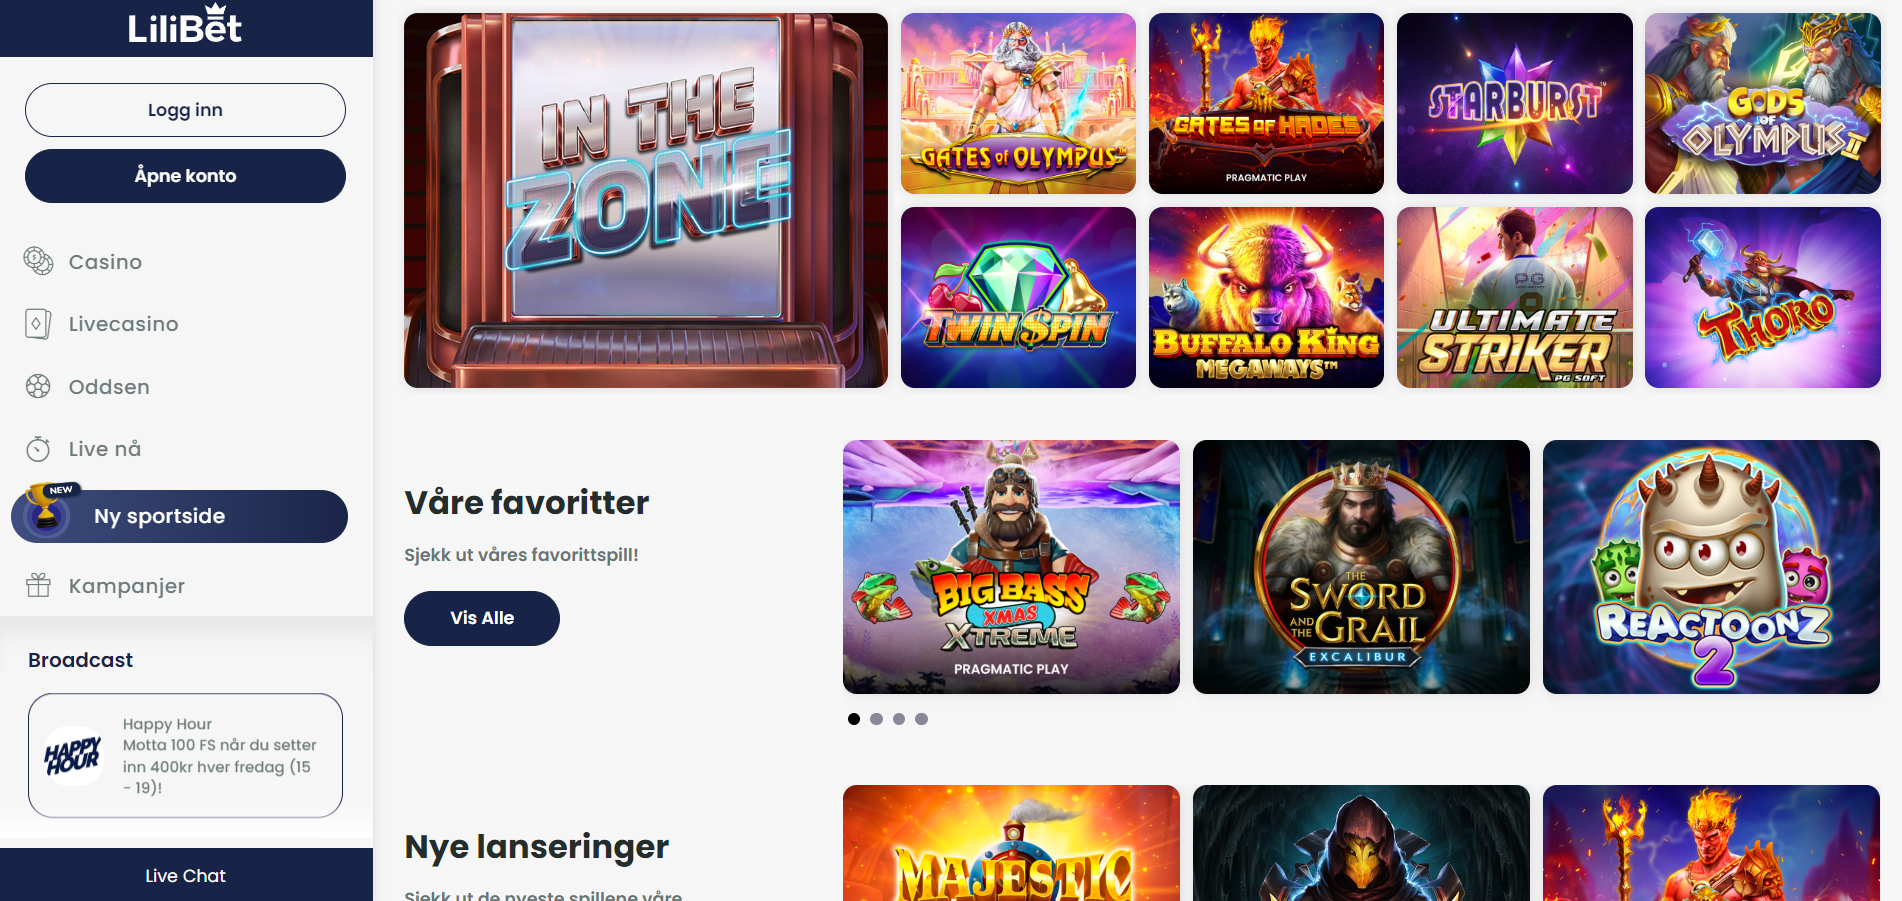Click the Oddsen football icon

pos(38,386)
